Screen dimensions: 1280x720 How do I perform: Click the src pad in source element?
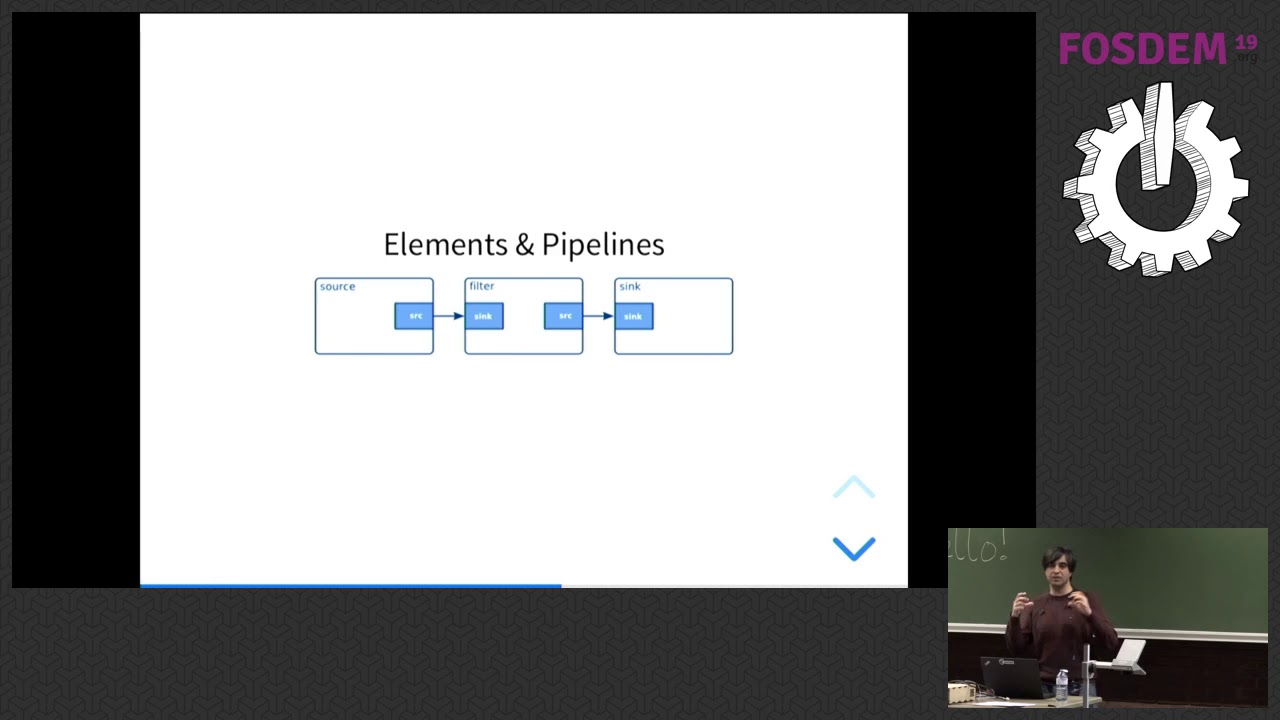pos(414,316)
